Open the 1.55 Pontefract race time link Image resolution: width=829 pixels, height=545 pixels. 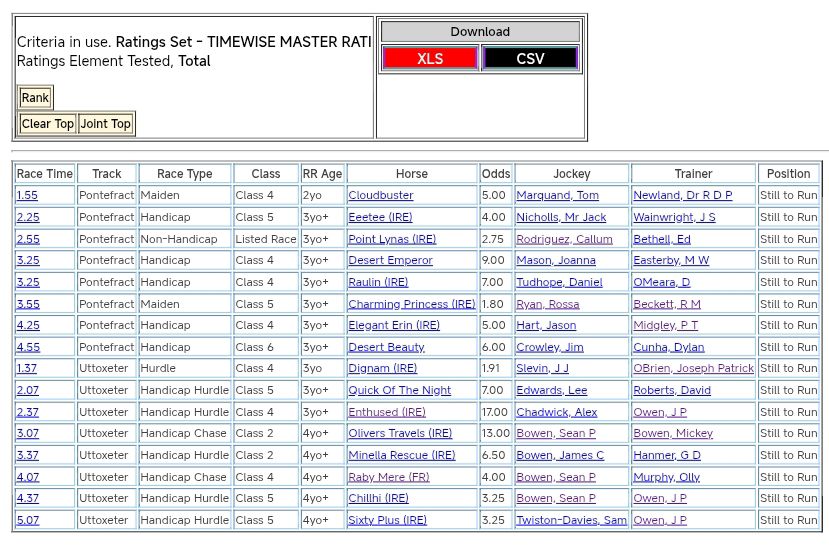[x=27, y=196]
